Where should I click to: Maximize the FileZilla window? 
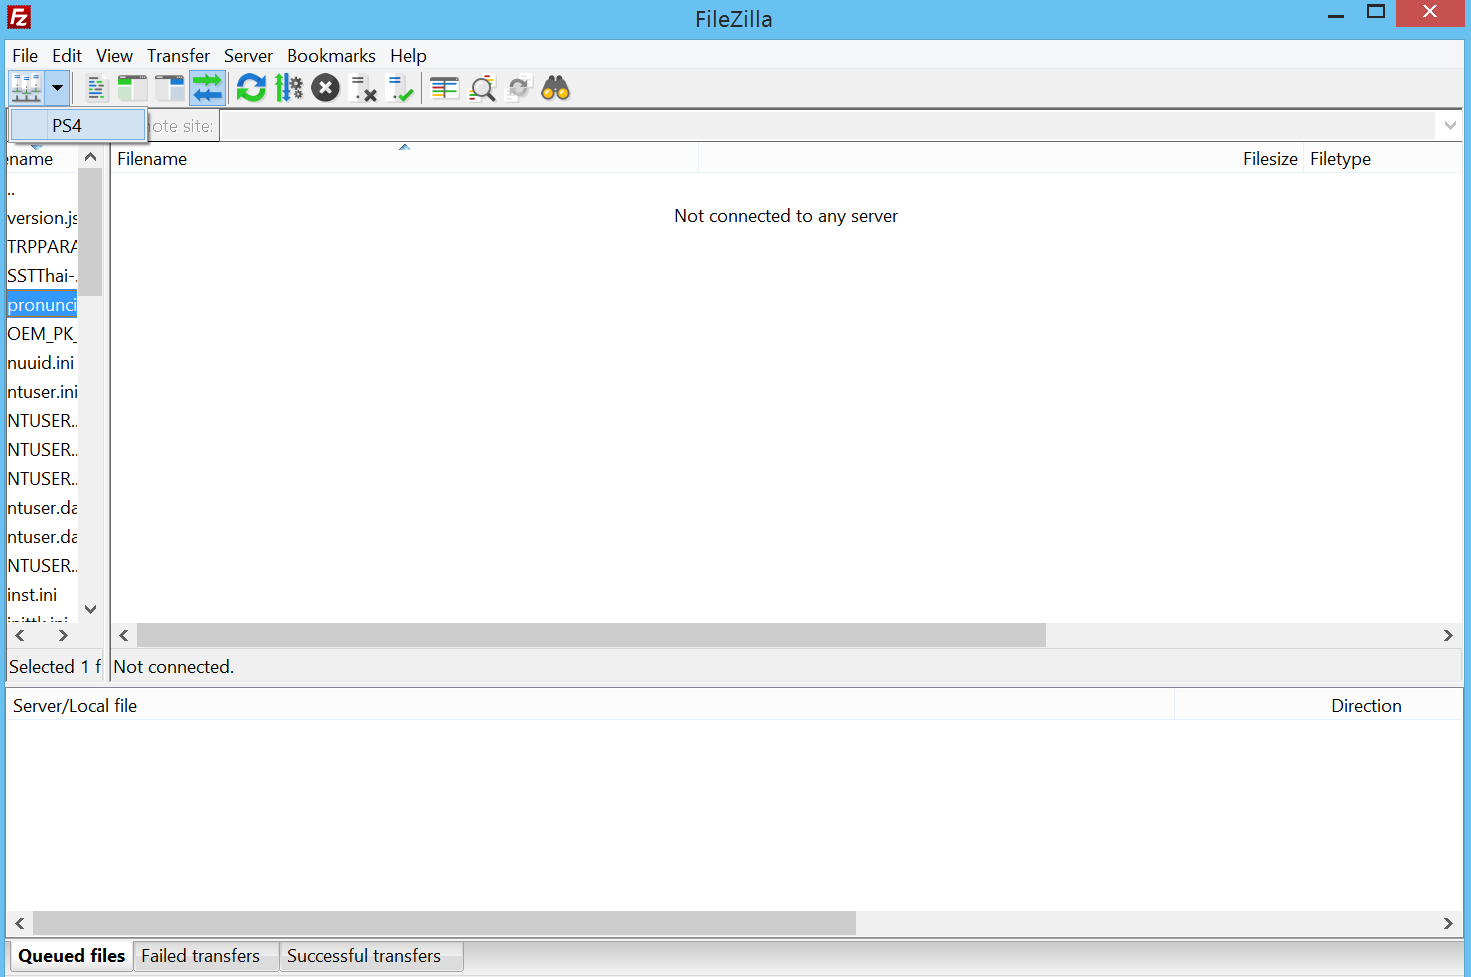1376,12
